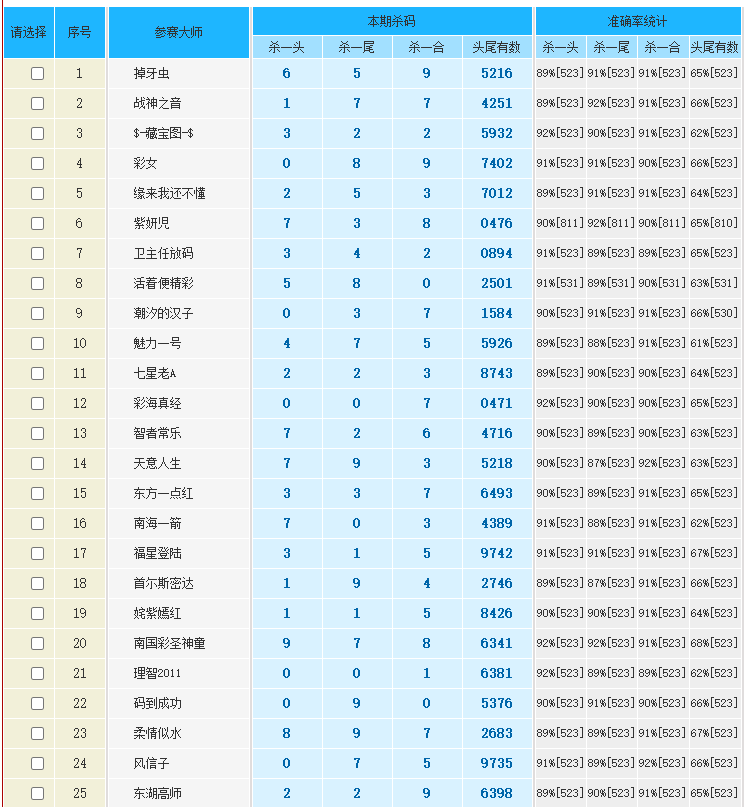Open 缘来我还不懂 master entry
The height and width of the screenshot is (807, 745).
tap(169, 193)
